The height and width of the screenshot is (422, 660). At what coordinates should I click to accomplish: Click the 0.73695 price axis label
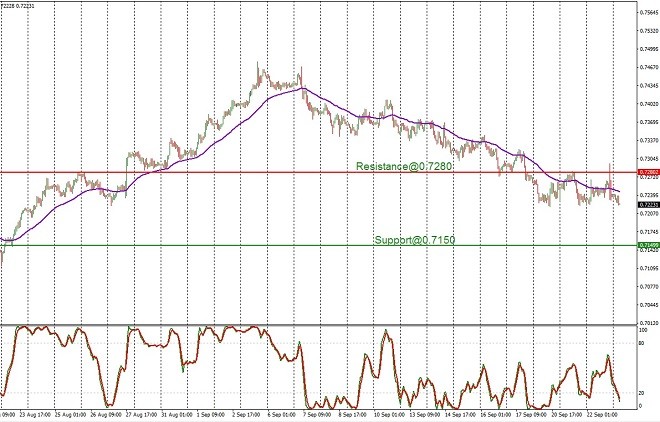click(x=649, y=122)
